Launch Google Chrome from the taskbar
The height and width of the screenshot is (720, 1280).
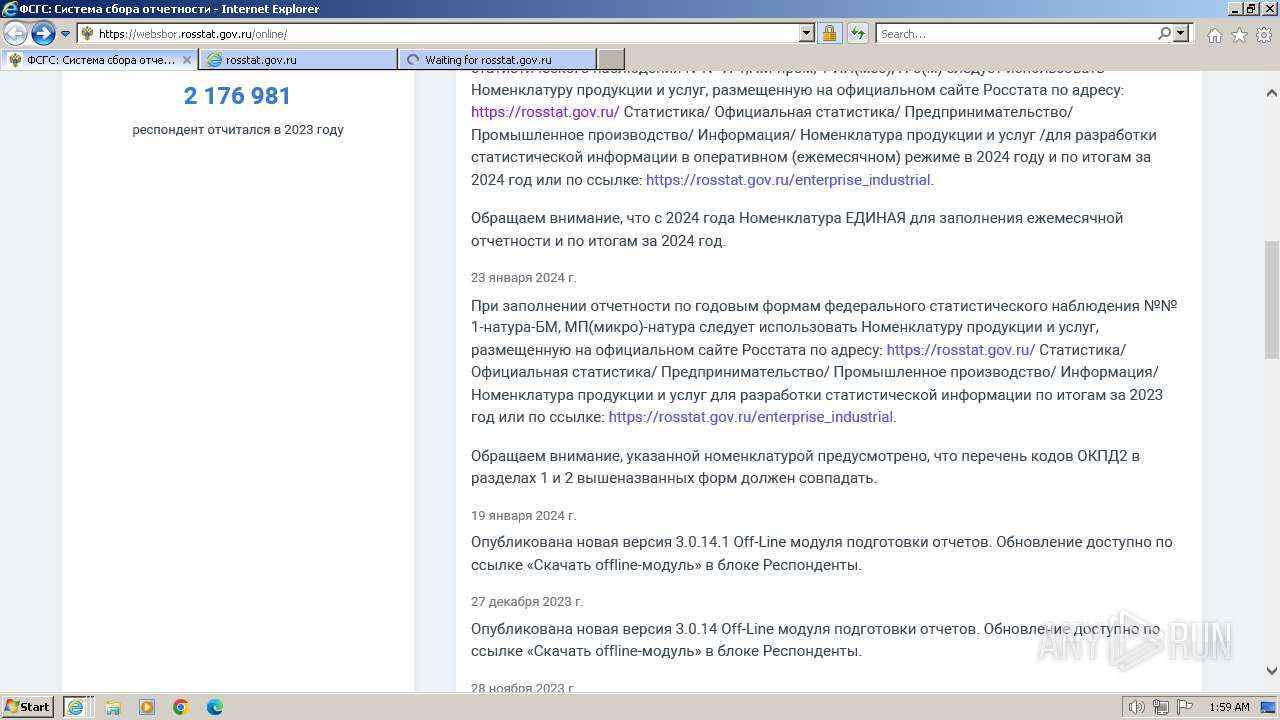(x=181, y=707)
